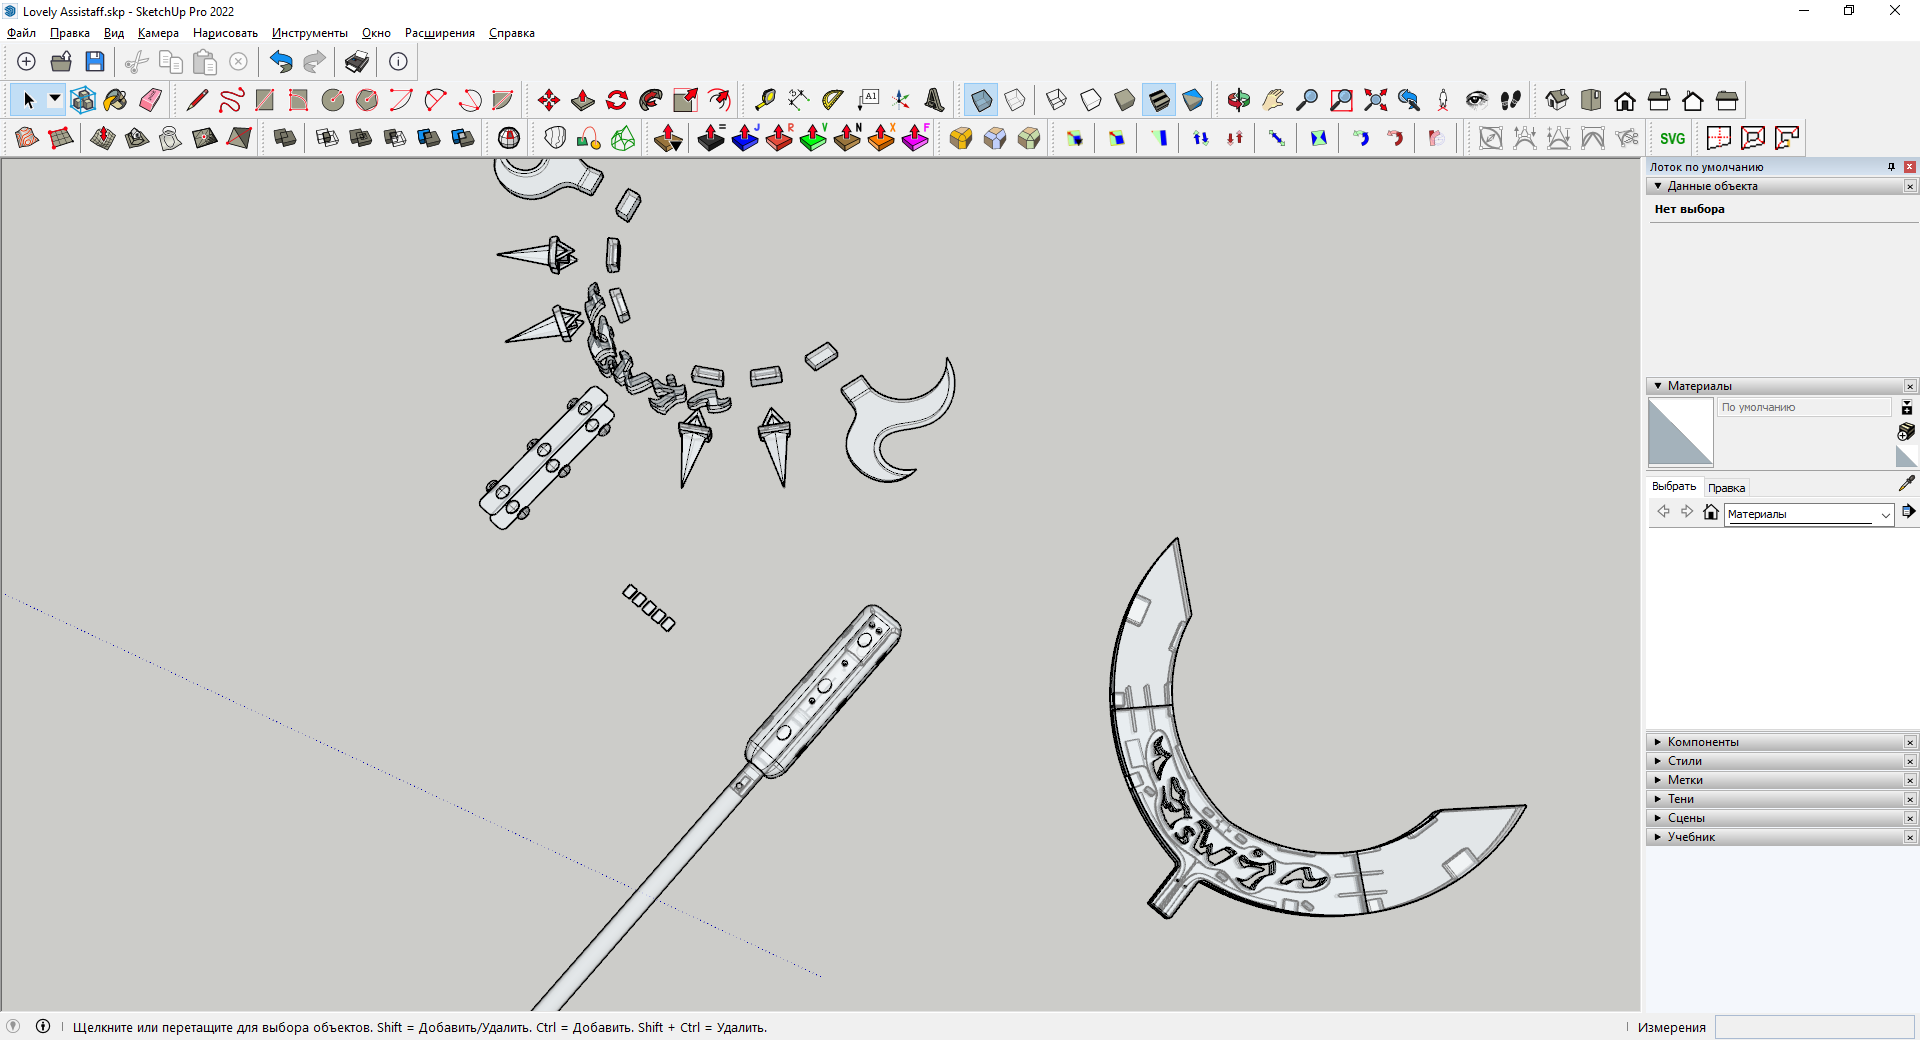This screenshot has width=1920, height=1040.
Task: Expand the Стили panel
Action: (x=1658, y=761)
